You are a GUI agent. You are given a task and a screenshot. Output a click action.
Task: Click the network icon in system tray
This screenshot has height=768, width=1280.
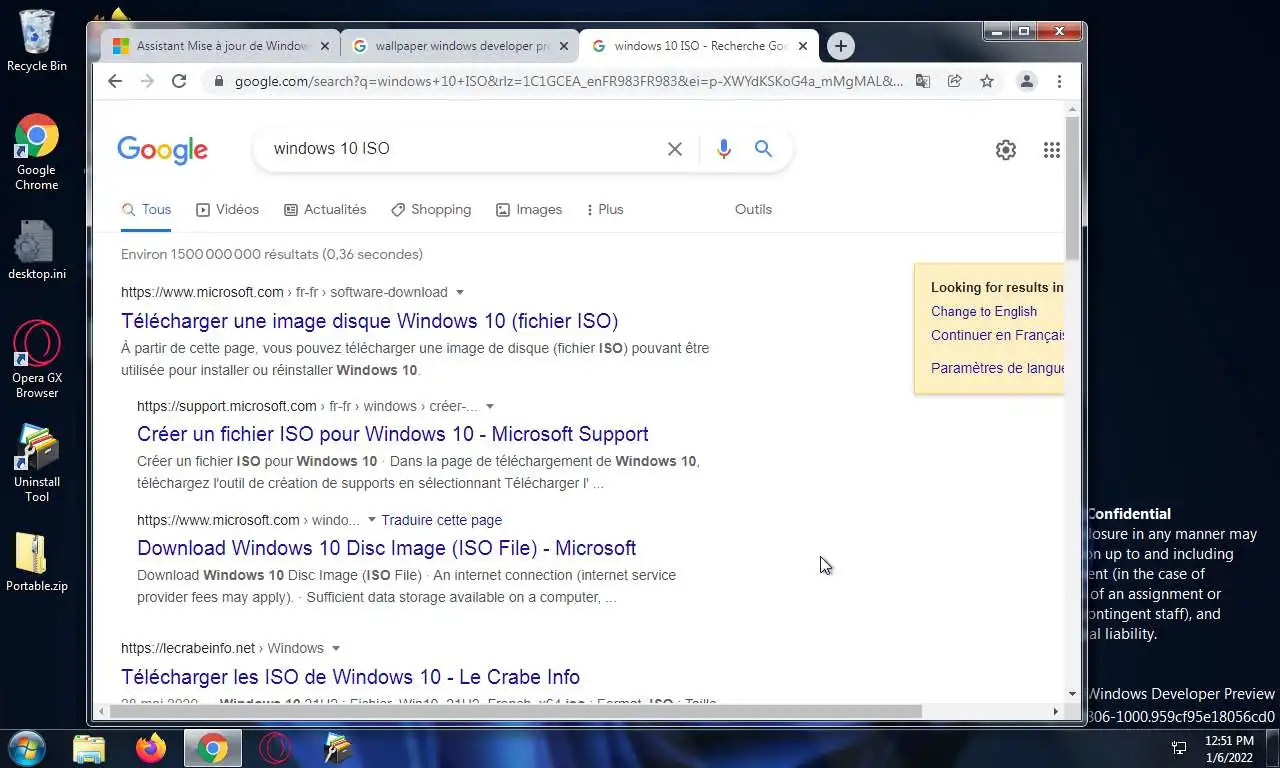tap(1179, 748)
